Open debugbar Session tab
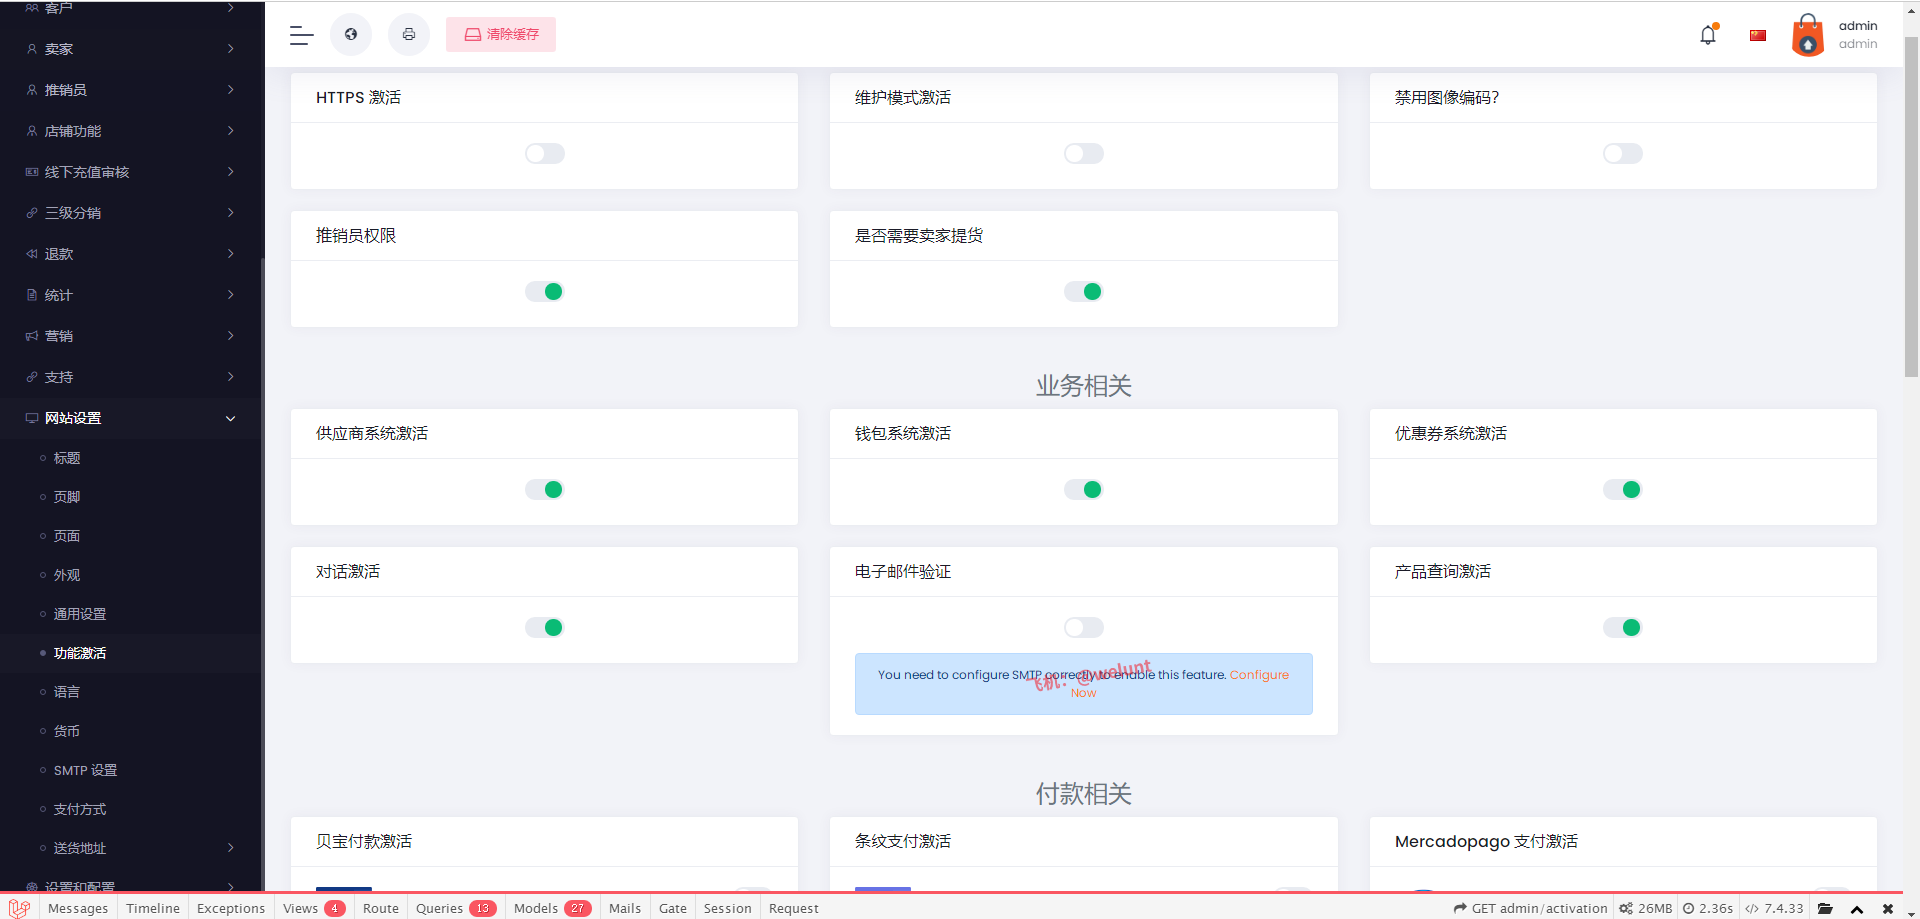 pos(728,908)
